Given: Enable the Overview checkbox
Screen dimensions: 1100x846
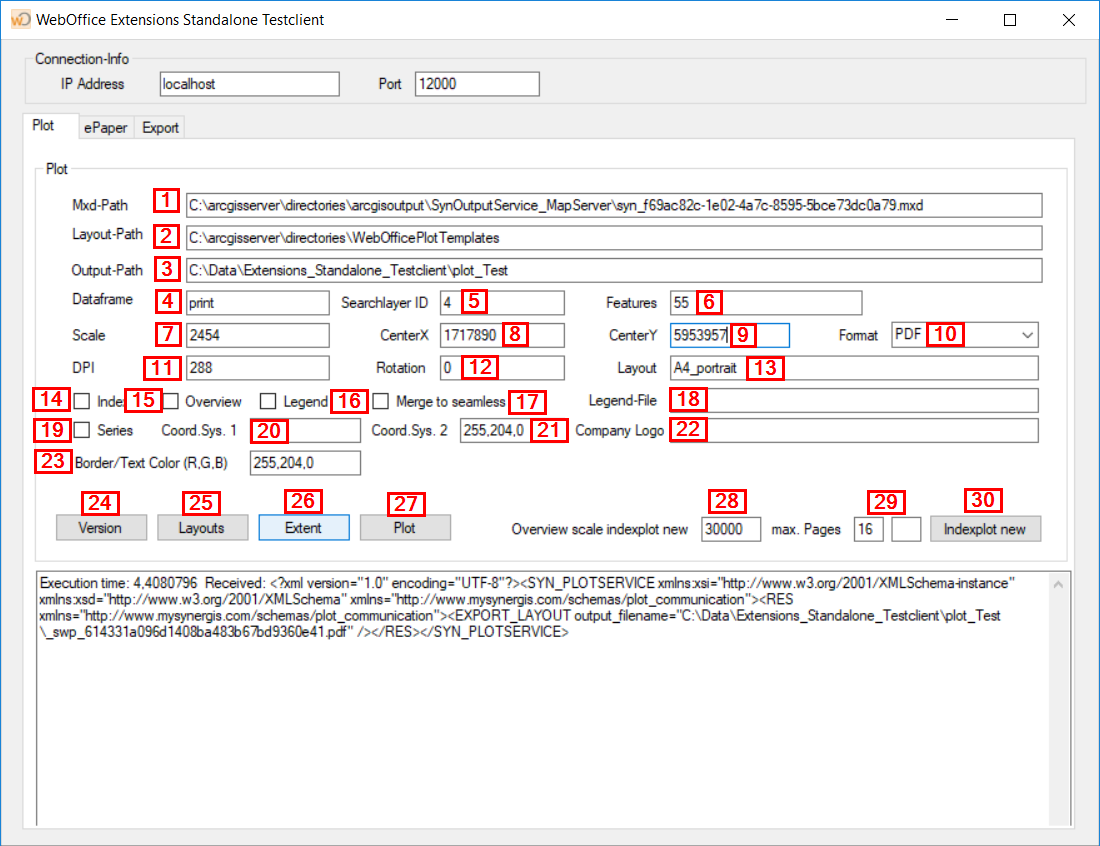Looking at the screenshot, I should coord(170,402).
